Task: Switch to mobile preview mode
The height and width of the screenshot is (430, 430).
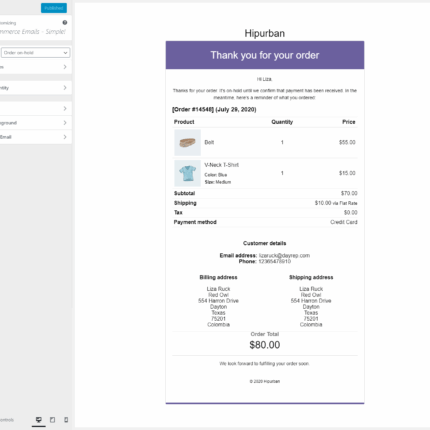Action: pyautogui.click(x=66, y=420)
